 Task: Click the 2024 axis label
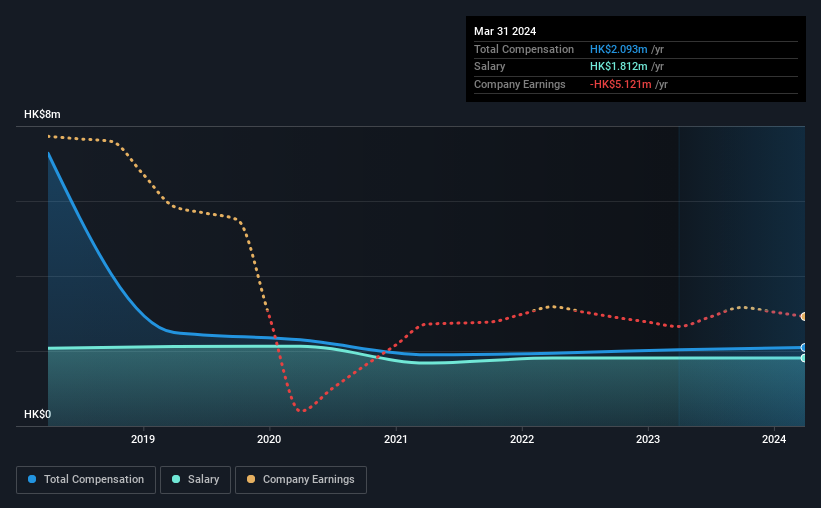pyautogui.click(x=774, y=439)
